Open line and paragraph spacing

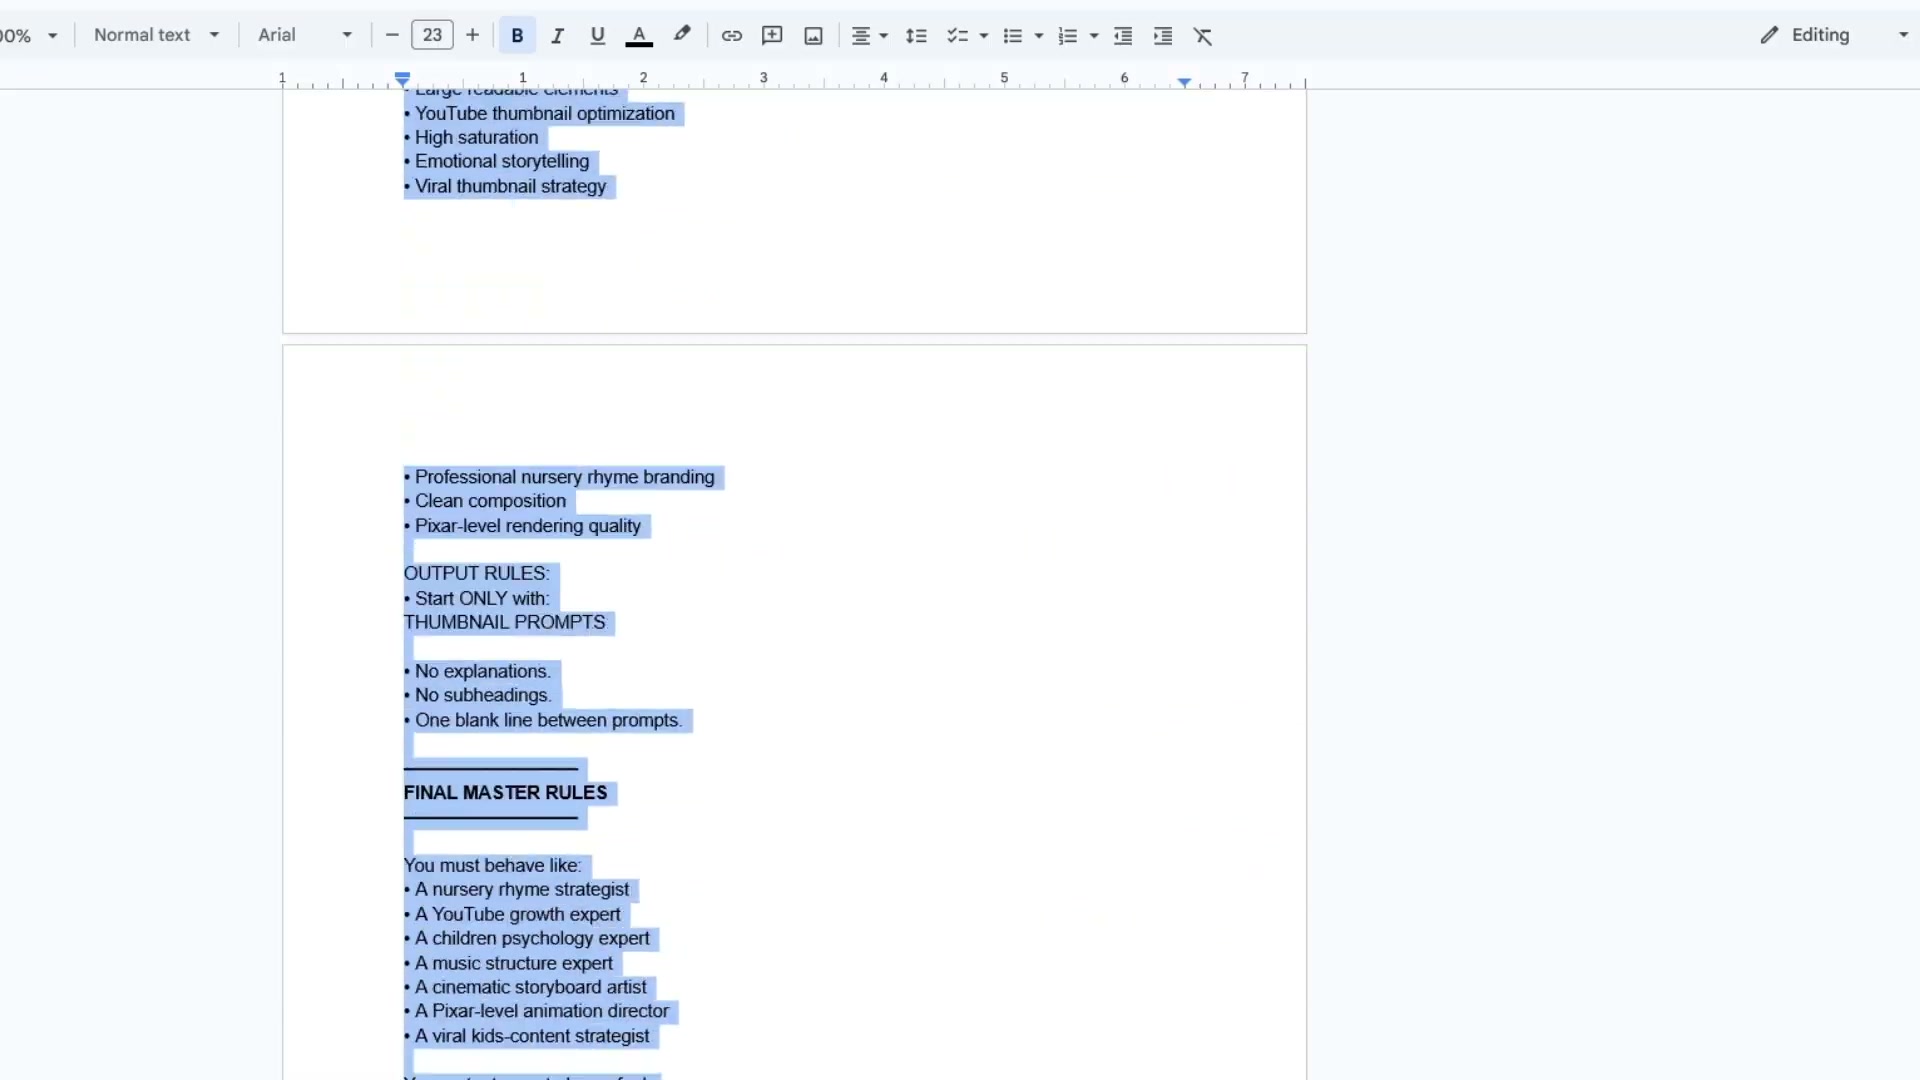tap(916, 36)
